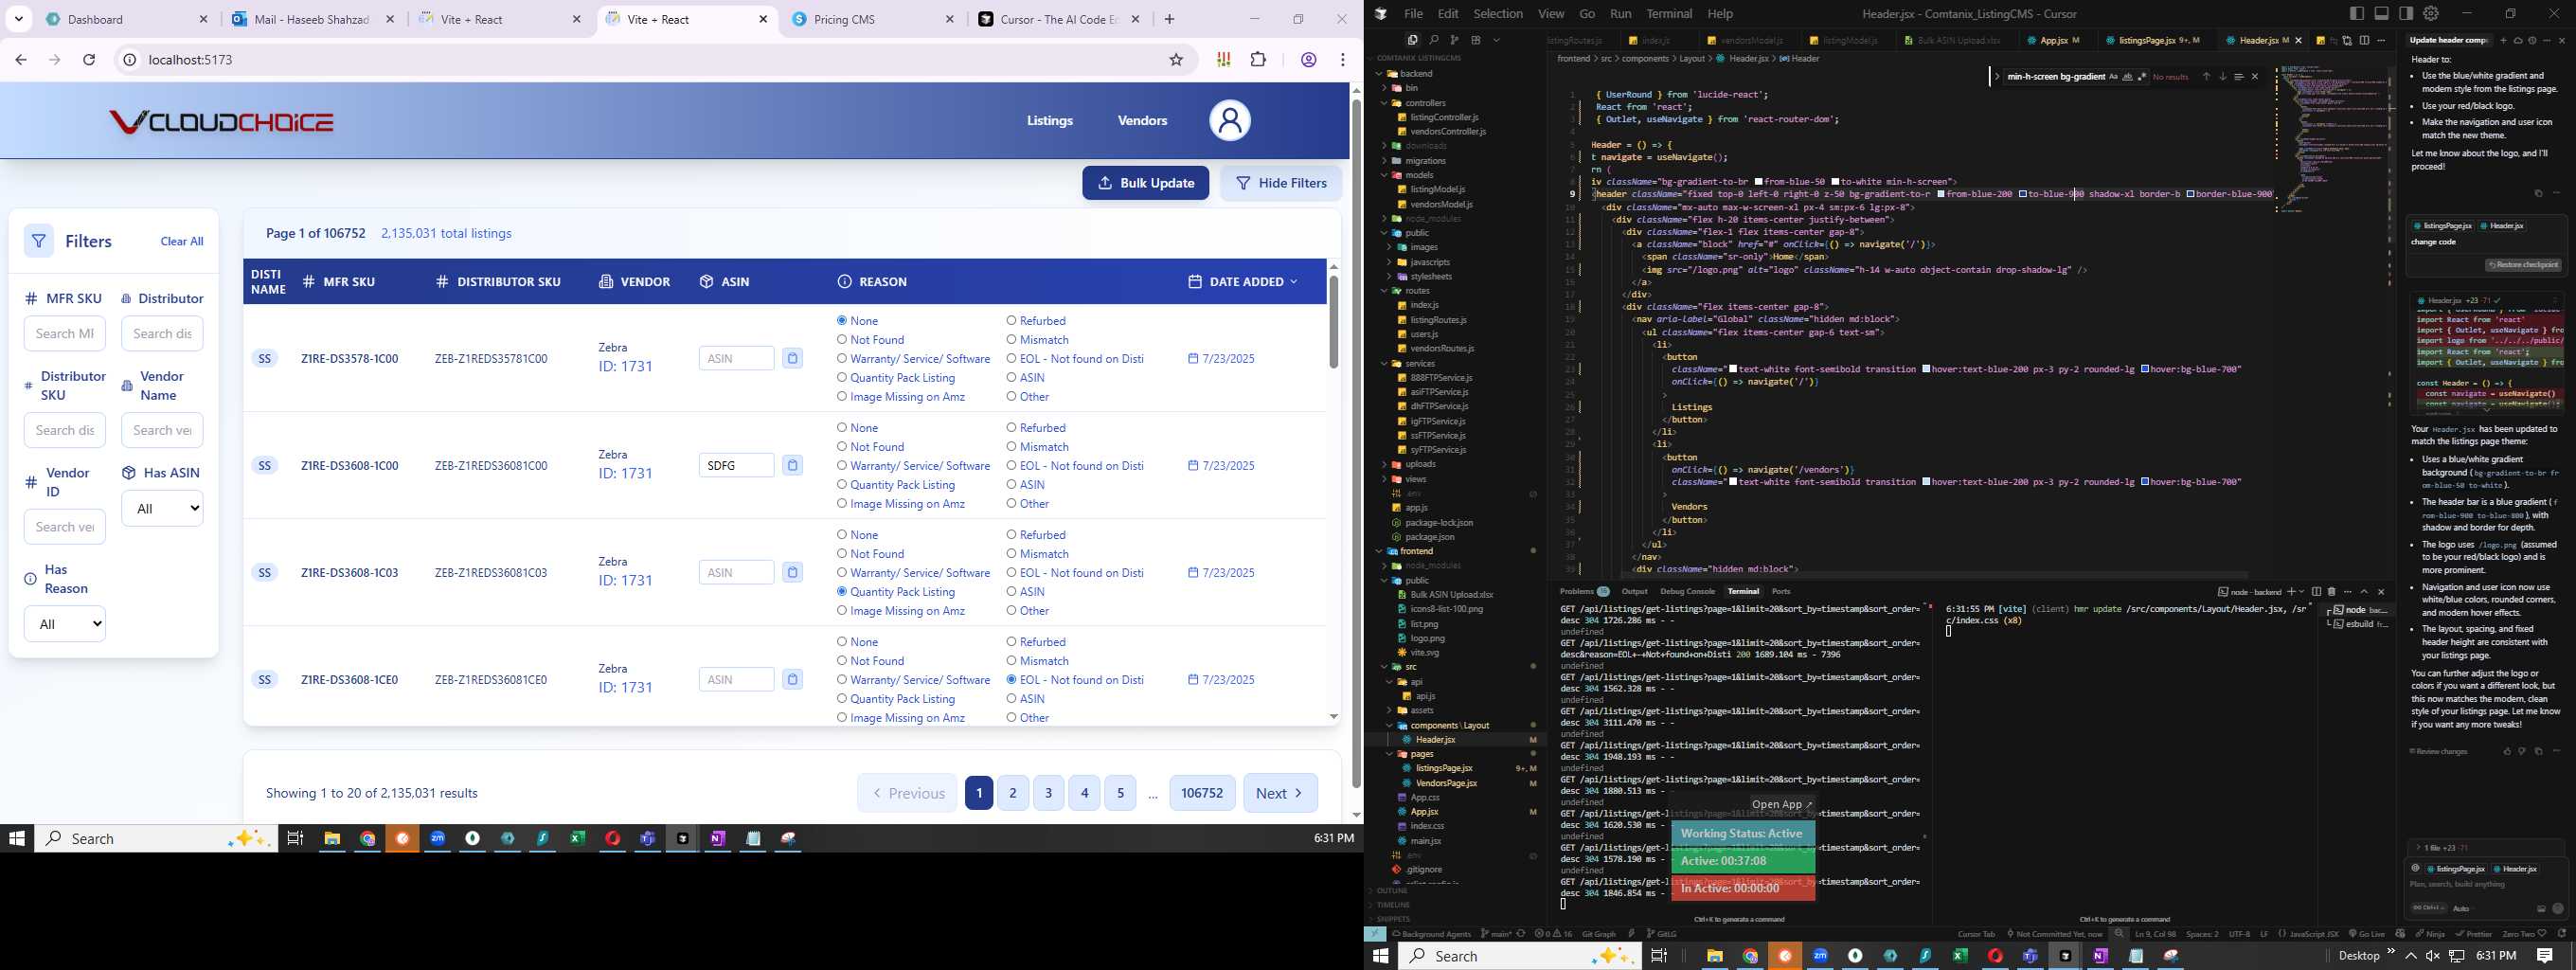Open Excel from the right taskbar

click(x=1960, y=956)
